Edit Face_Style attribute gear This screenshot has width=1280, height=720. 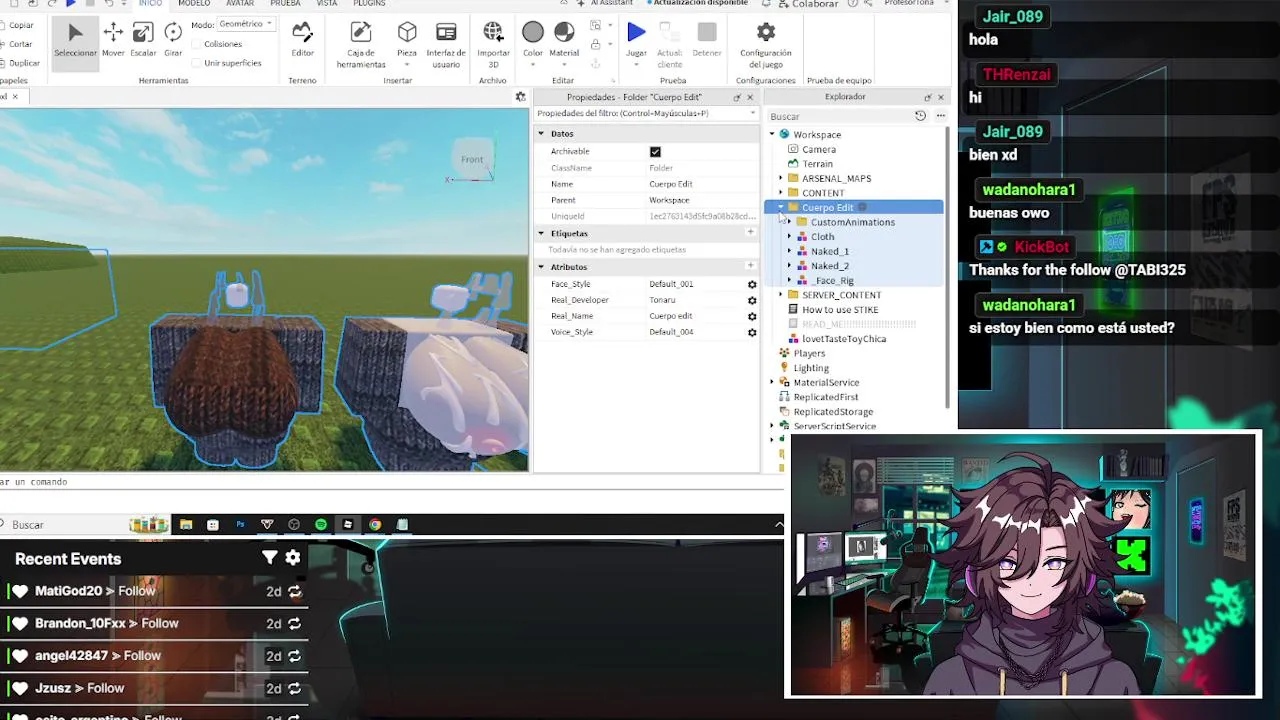click(752, 284)
